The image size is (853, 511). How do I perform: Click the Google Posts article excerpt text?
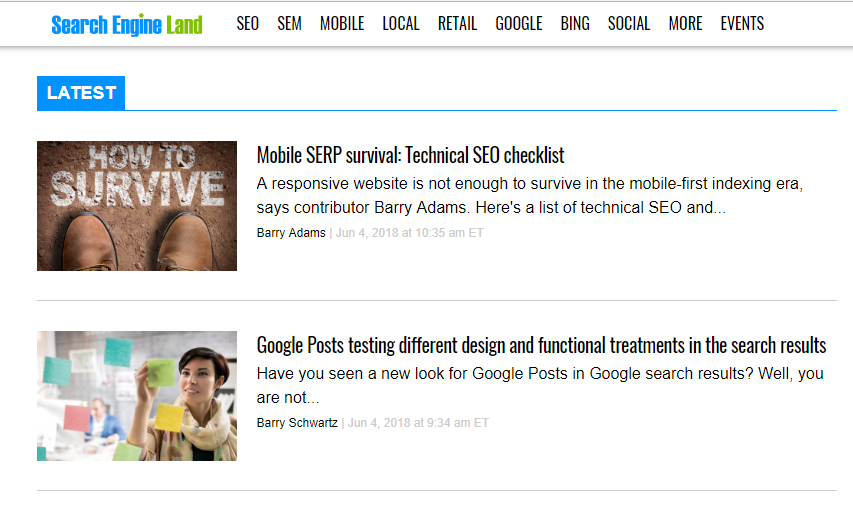point(540,385)
